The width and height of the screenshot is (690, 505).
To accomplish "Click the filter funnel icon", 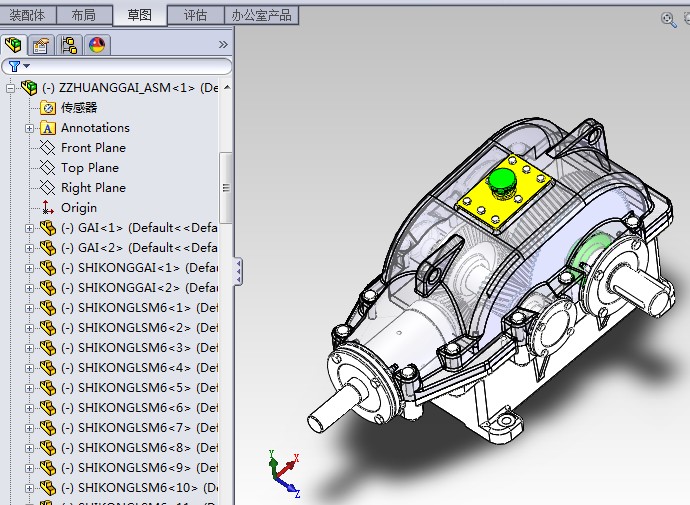I will pyautogui.click(x=14, y=66).
